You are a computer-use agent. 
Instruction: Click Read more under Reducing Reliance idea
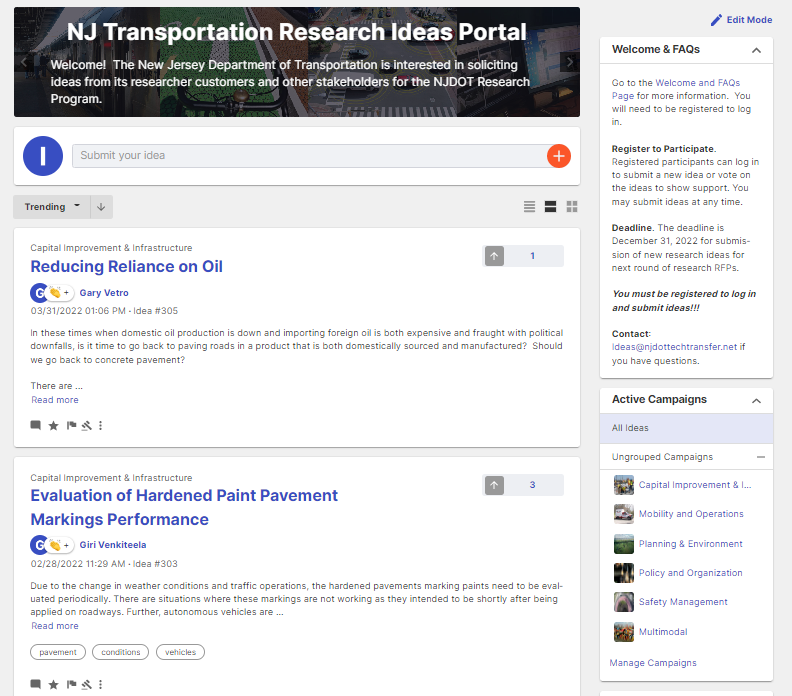click(x=55, y=400)
